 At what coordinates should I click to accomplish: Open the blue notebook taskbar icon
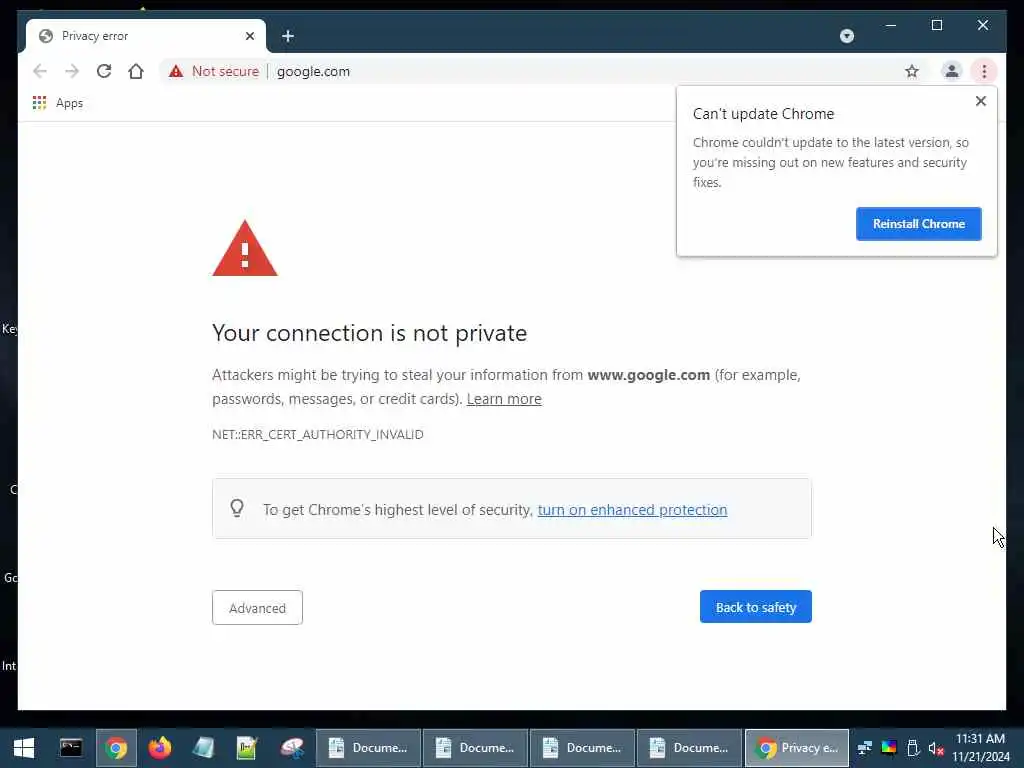tap(203, 748)
